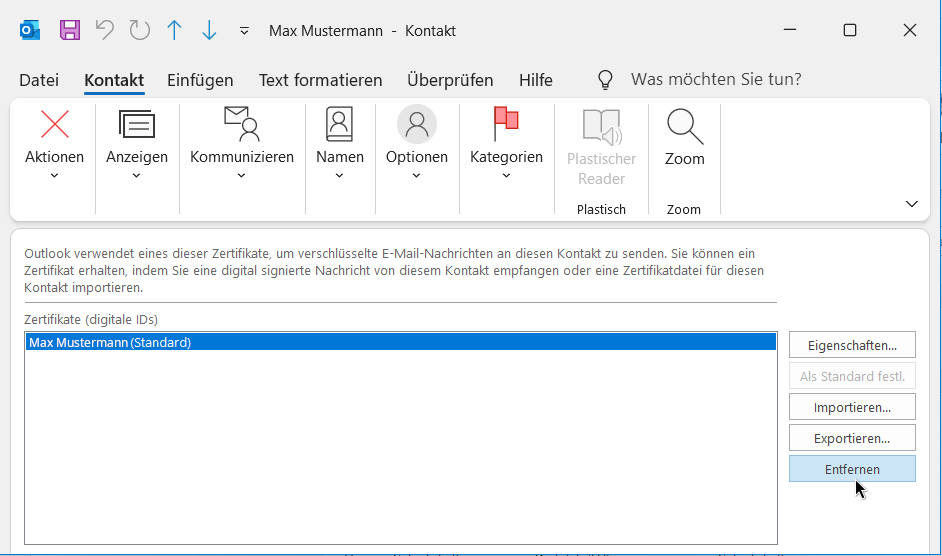Expand the Aktionen dropdown arrow
This screenshot has height=556, width=942.
54,176
